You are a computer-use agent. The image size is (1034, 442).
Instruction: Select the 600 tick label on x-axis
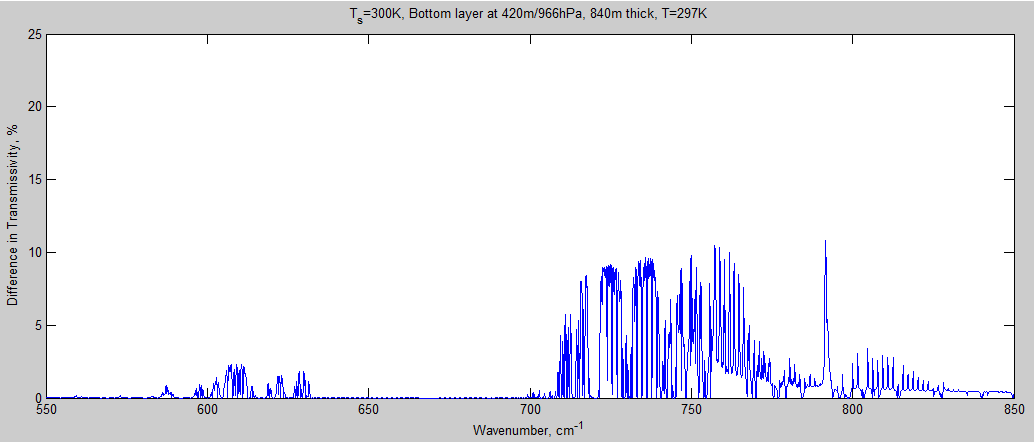tap(207, 410)
